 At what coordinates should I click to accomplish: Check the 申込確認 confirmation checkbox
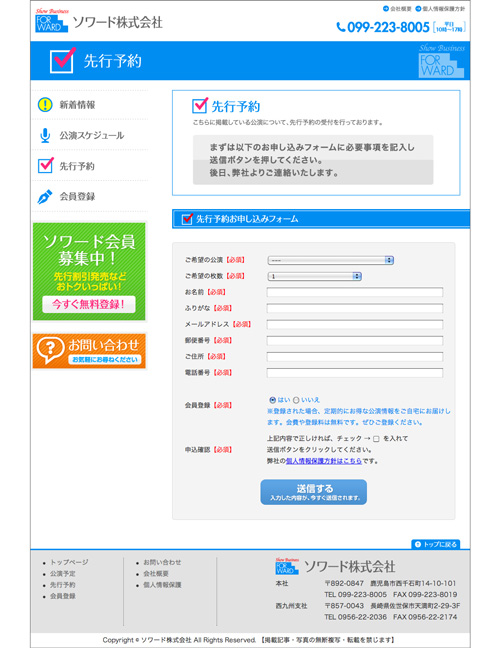376,439
